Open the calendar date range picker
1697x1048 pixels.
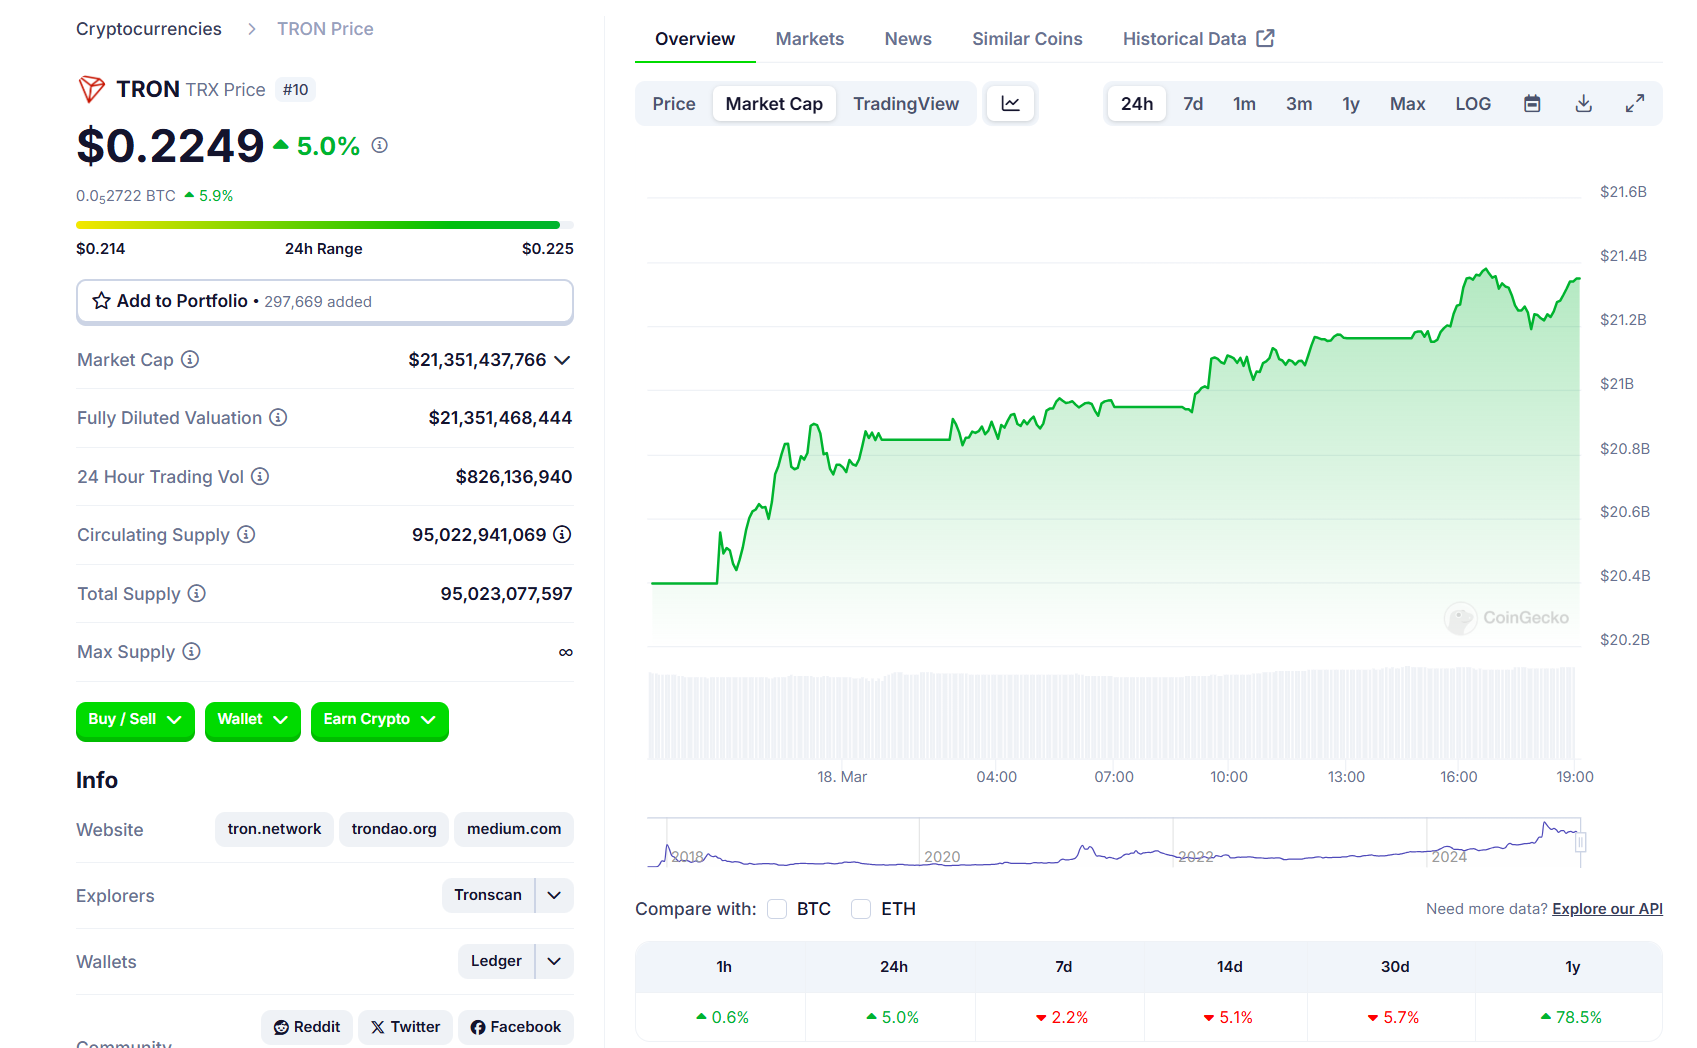point(1532,104)
